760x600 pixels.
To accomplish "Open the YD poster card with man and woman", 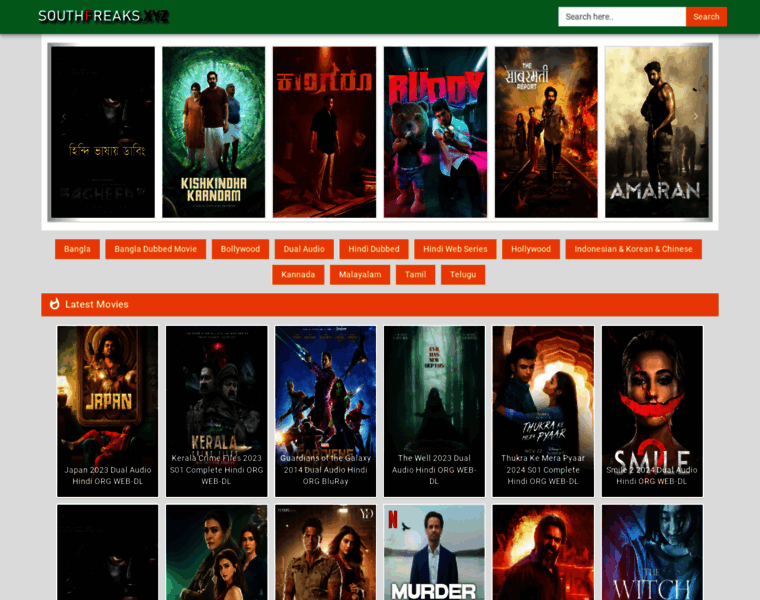I will pyautogui.click(x=325, y=552).
